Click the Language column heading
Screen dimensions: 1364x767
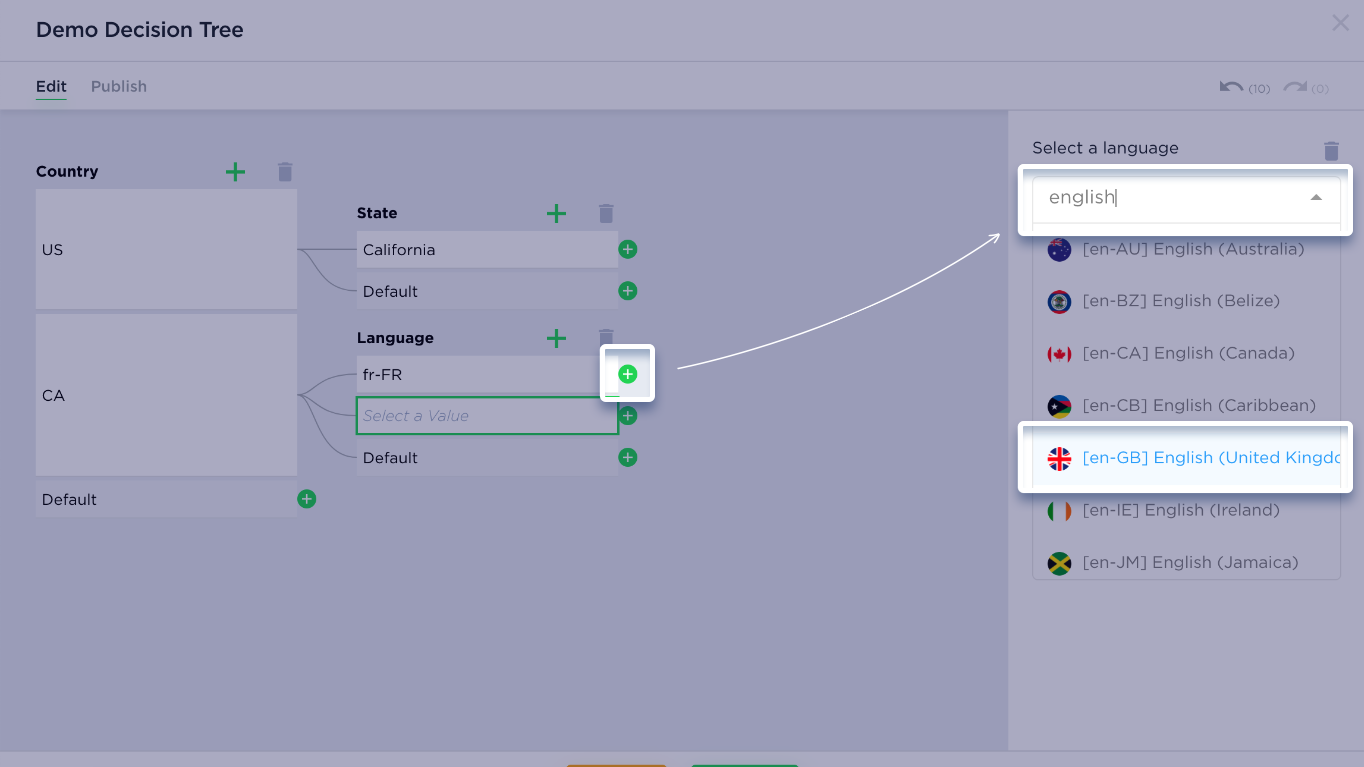395,338
